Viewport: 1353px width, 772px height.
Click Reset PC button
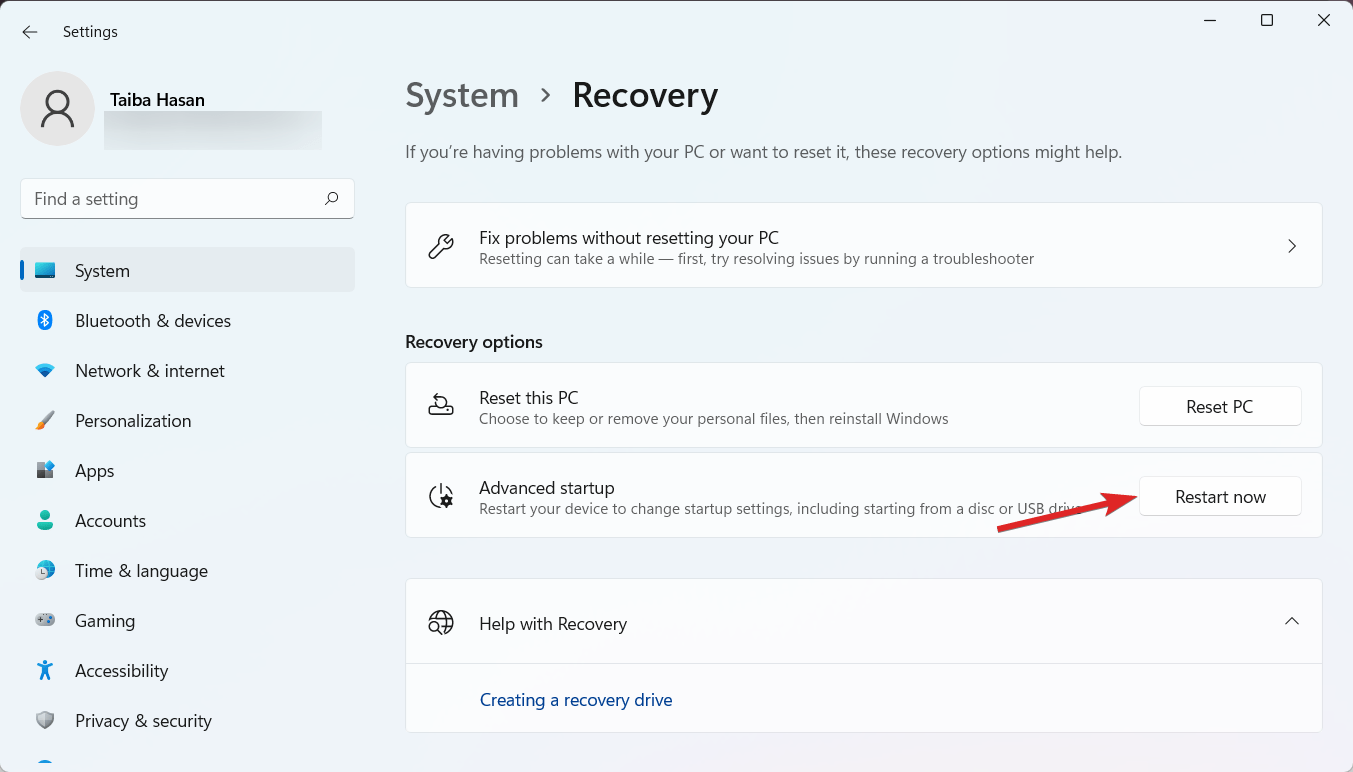click(x=1220, y=406)
